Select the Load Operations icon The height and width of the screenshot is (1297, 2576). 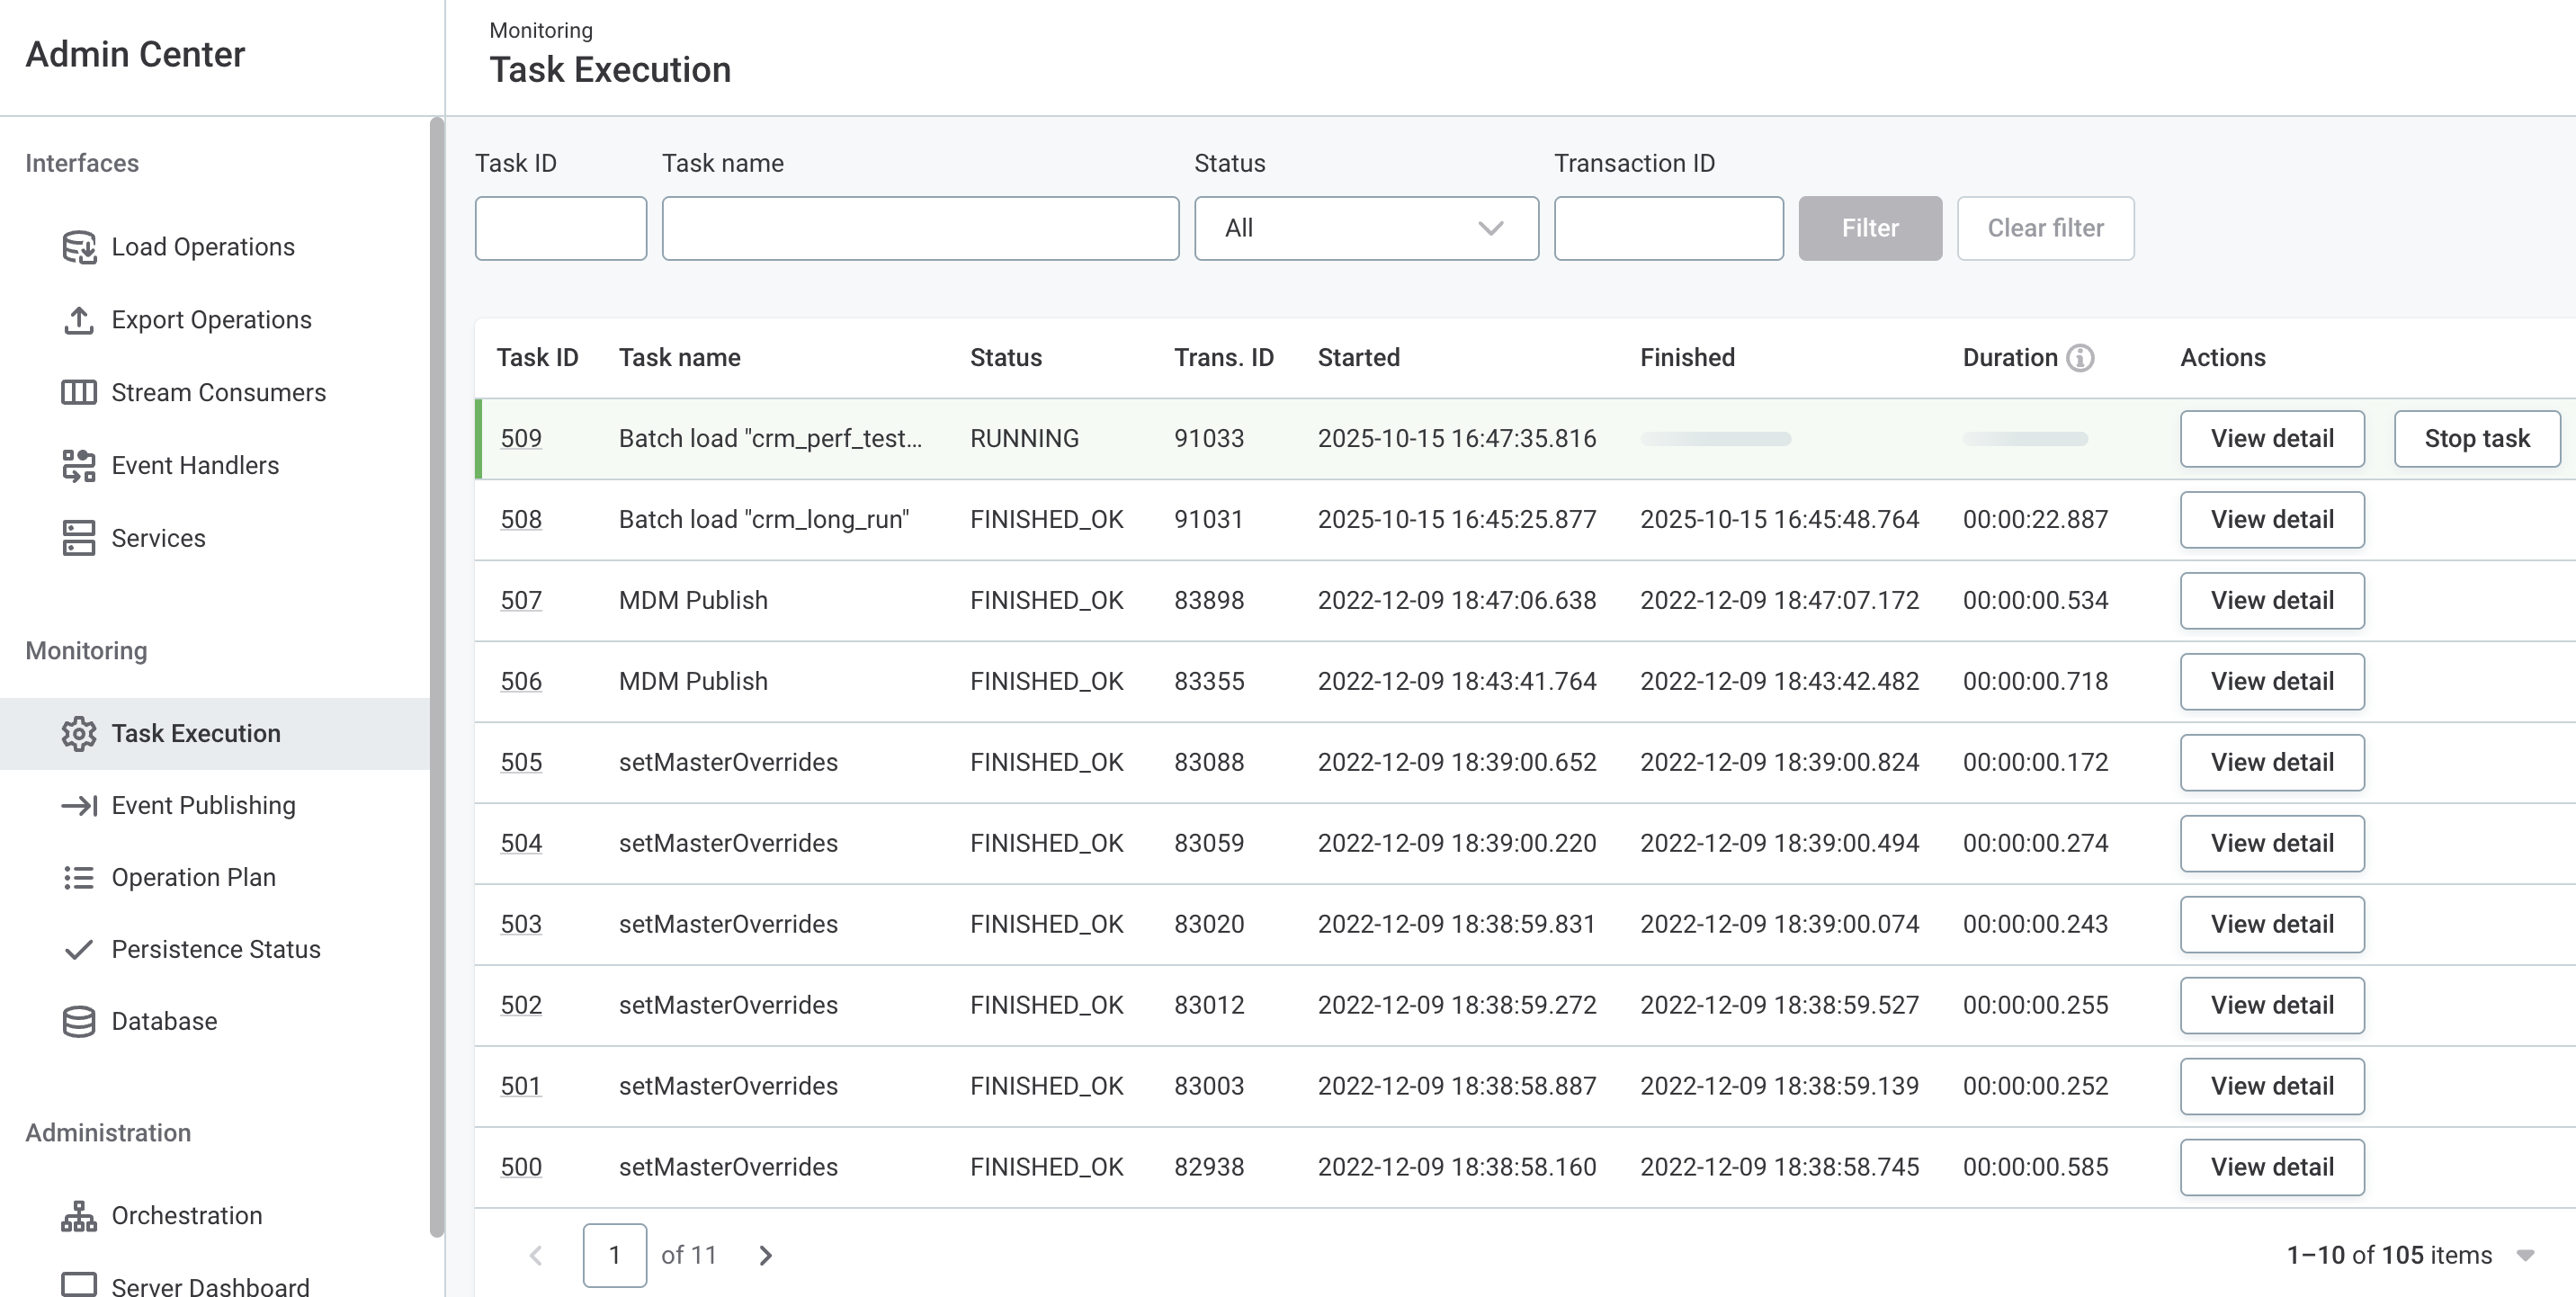click(x=80, y=247)
